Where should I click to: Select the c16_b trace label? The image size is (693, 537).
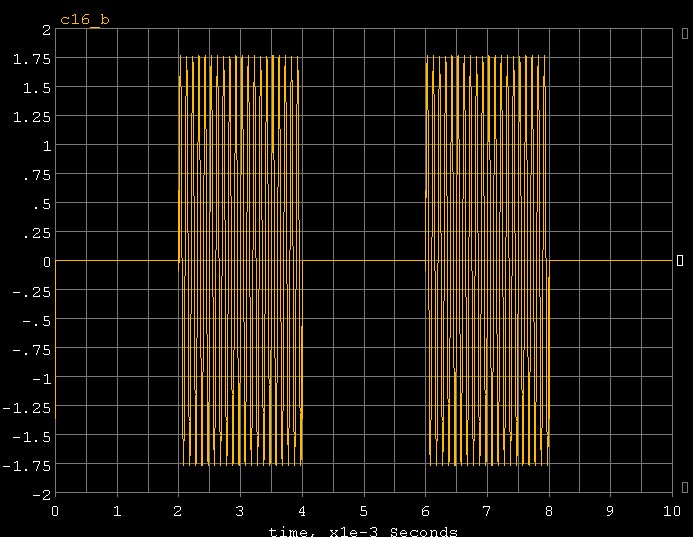click(85, 20)
